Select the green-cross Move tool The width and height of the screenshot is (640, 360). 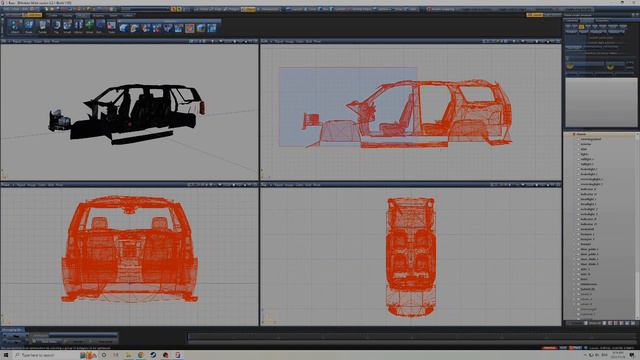(x=89, y=27)
